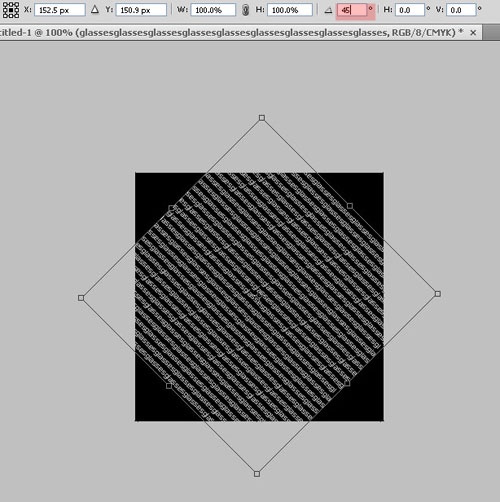Screen dimensions: 500x502
Task: Click the left corner transform handle
Action: point(81,298)
